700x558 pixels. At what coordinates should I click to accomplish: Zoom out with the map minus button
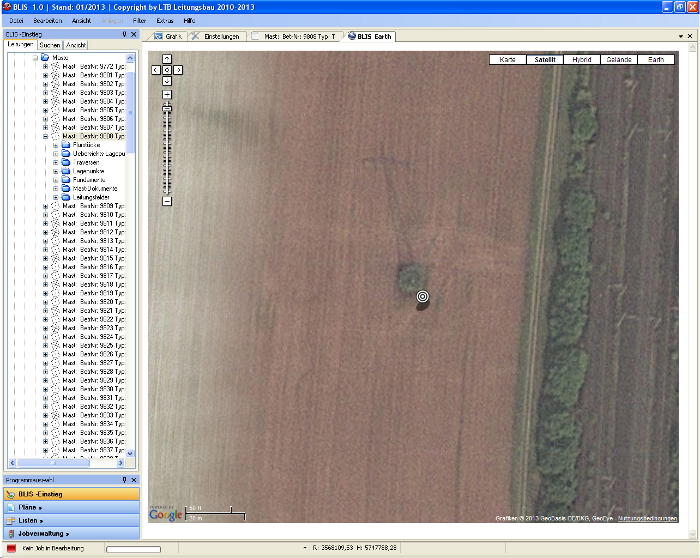tap(167, 201)
